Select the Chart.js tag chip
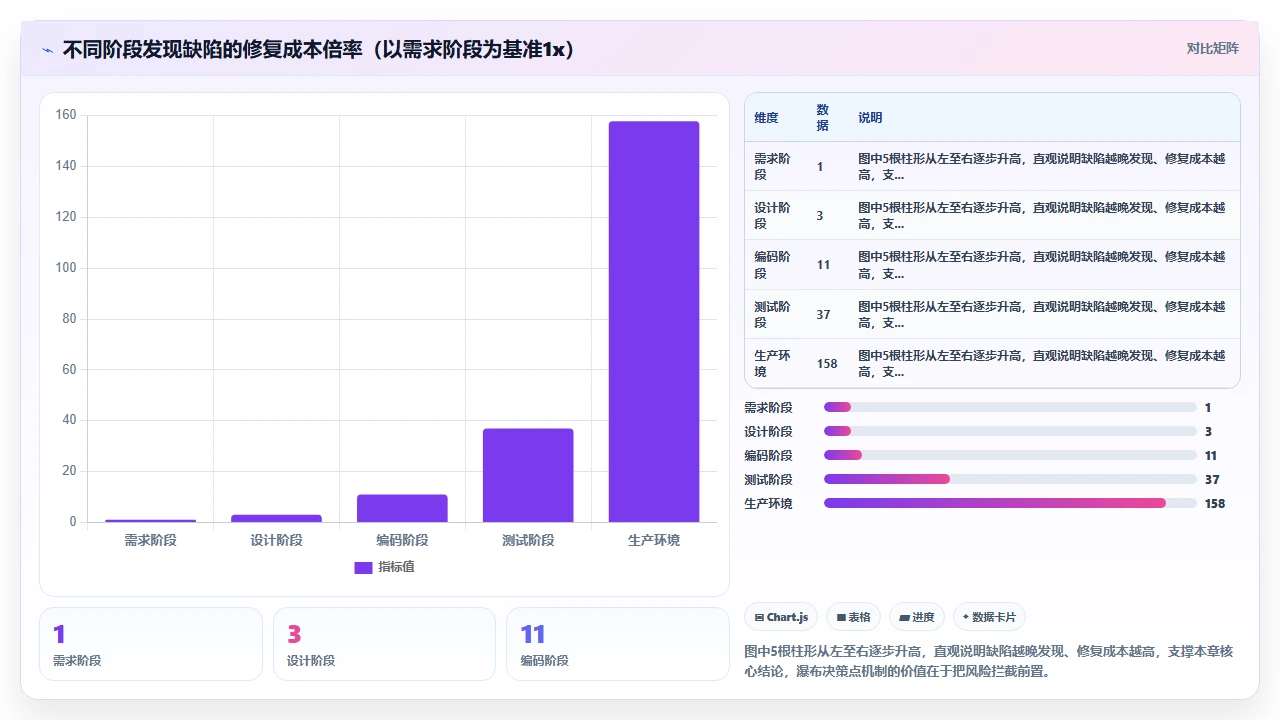This screenshot has width=1280, height=720. click(781, 617)
